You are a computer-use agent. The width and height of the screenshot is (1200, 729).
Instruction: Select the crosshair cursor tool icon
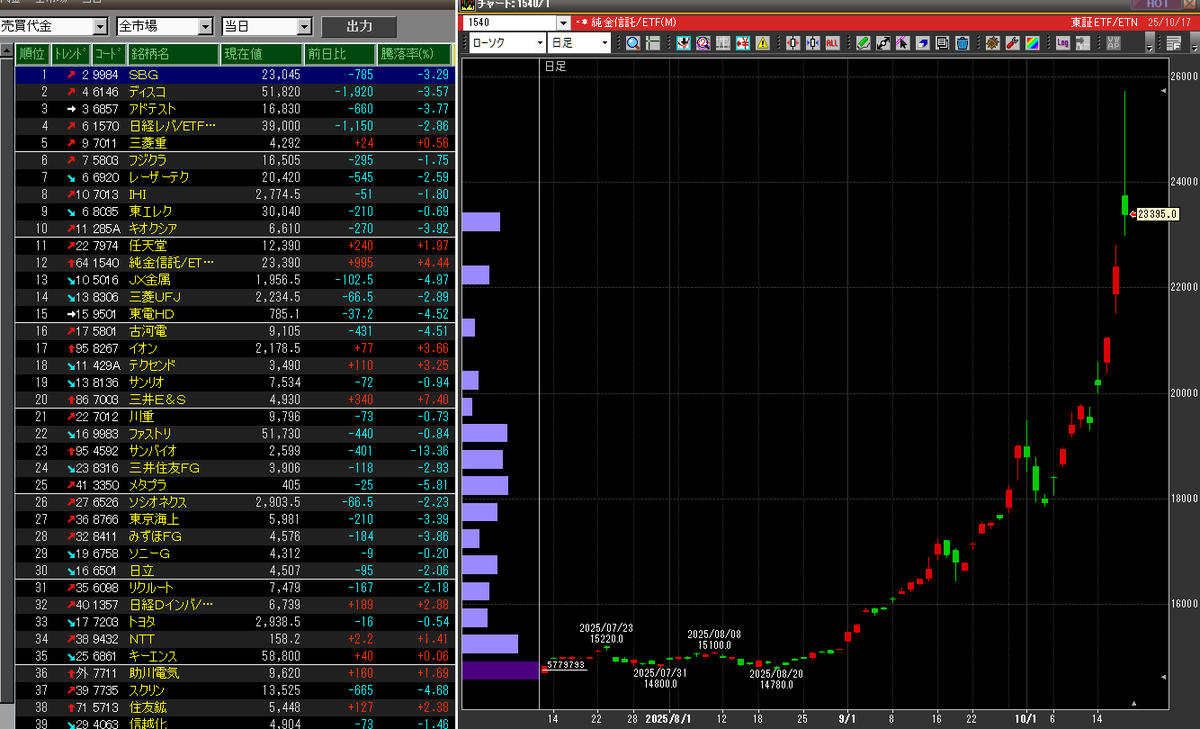pos(653,43)
